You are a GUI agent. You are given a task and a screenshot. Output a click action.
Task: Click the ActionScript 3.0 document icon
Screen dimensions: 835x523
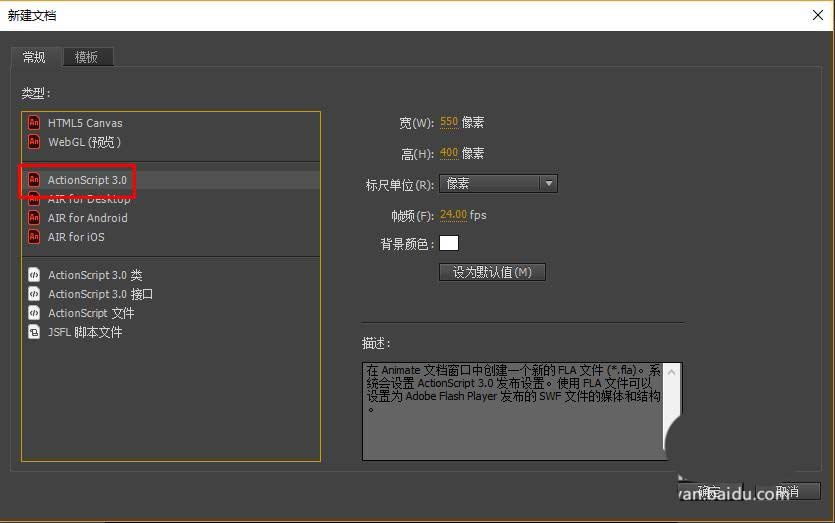pyautogui.click(x=34, y=179)
